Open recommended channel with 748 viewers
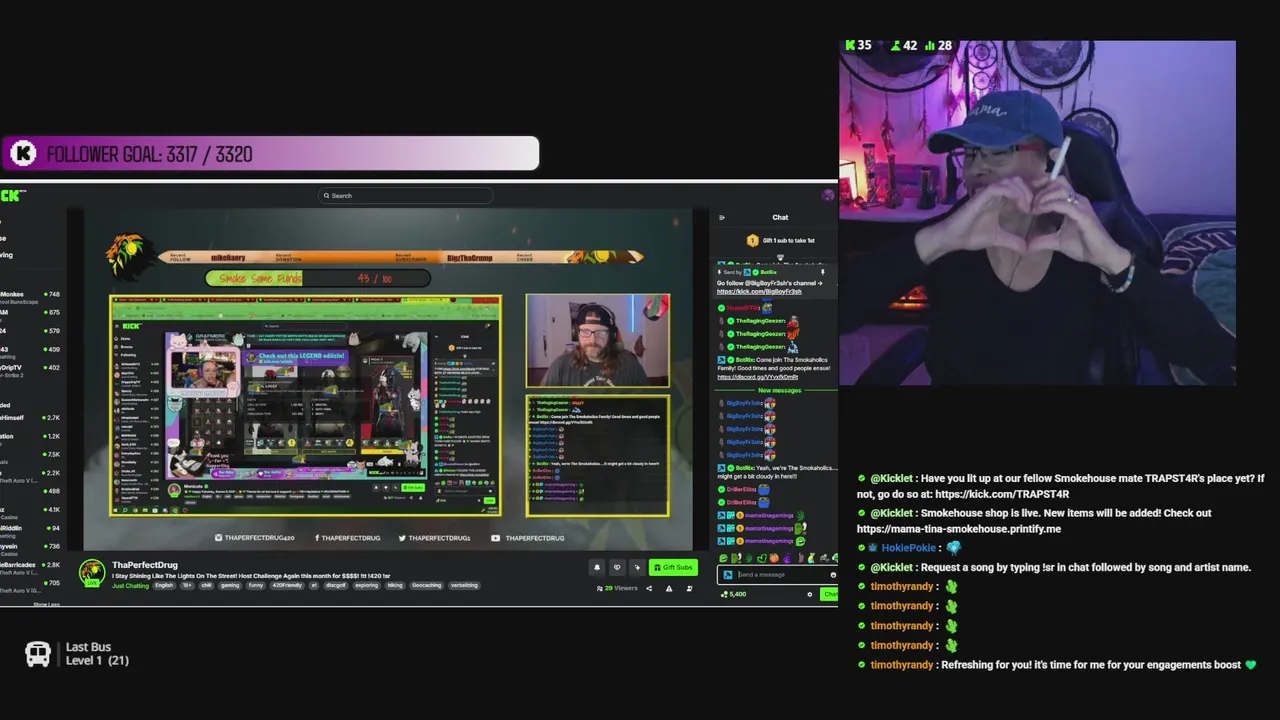 (x=30, y=294)
